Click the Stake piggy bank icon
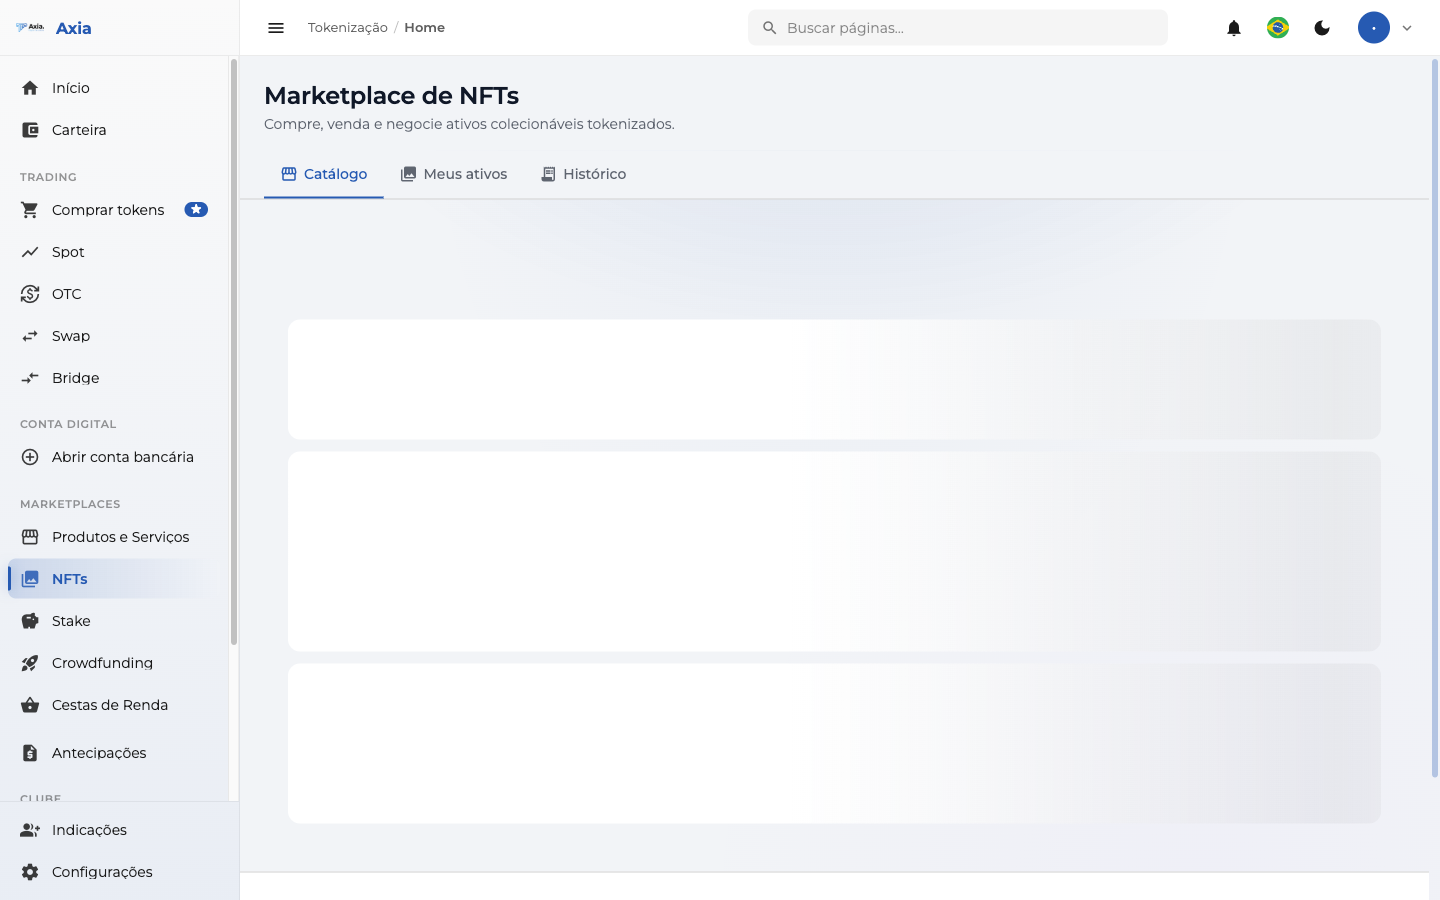Screen dimensions: 1440x900 pyautogui.click(x=30, y=621)
